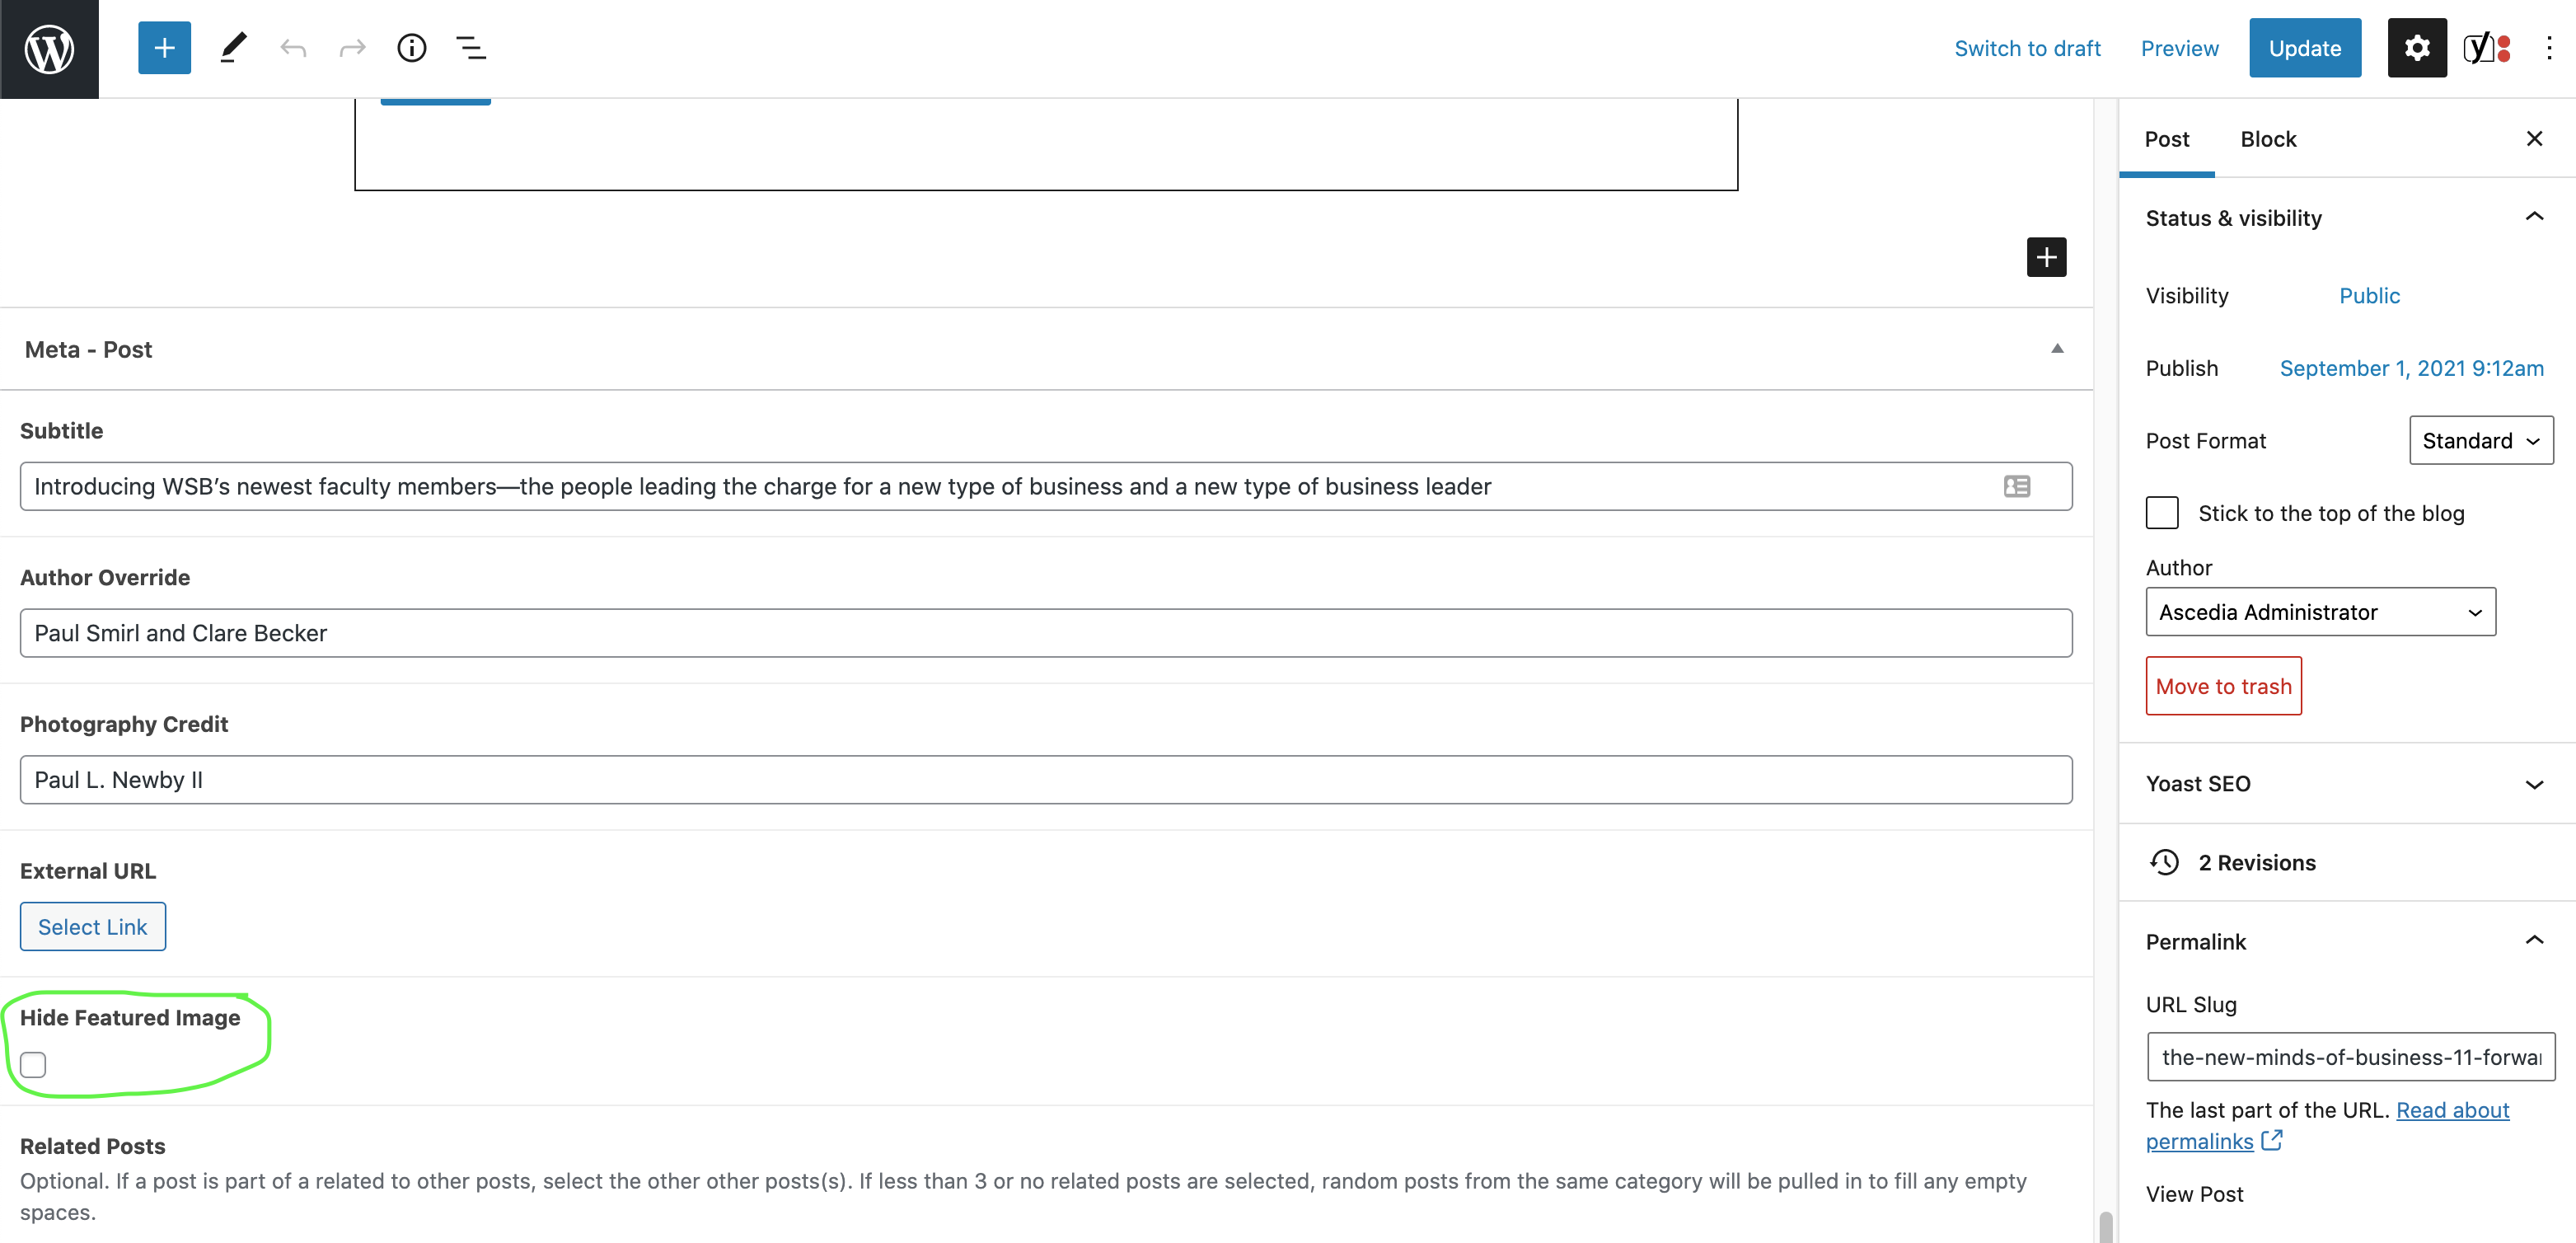Select the Post tab
The height and width of the screenshot is (1243, 2576).
(2166, 139)
